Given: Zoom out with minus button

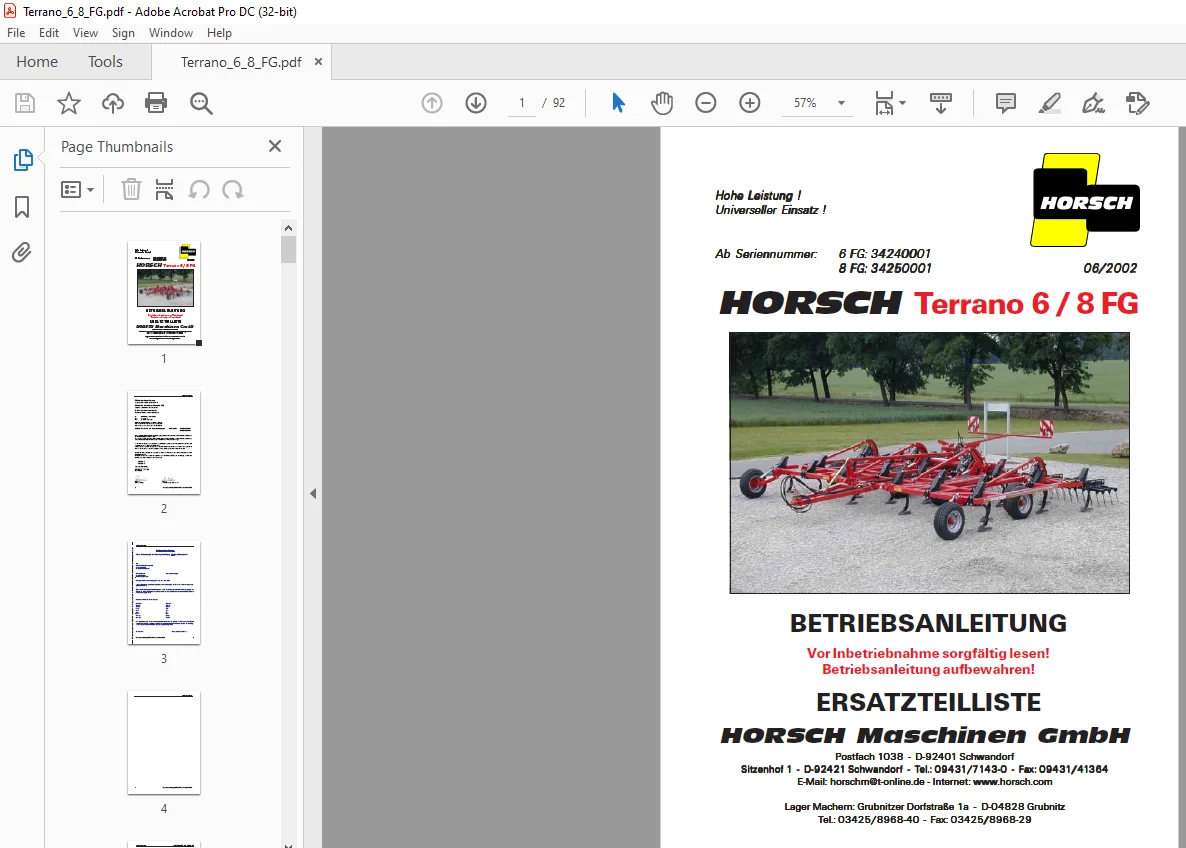Looking at the screenshot, I should point(706,103).
